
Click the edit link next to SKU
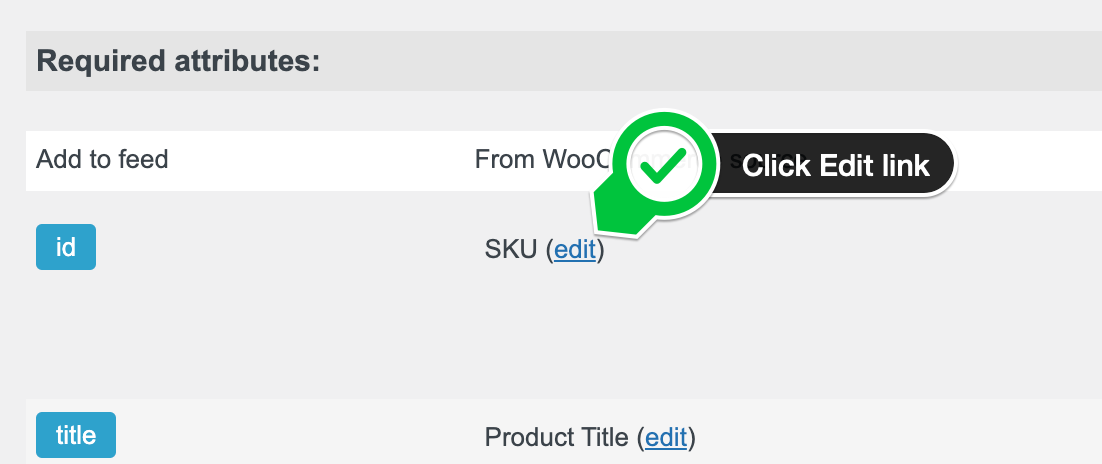pos(575,250)
